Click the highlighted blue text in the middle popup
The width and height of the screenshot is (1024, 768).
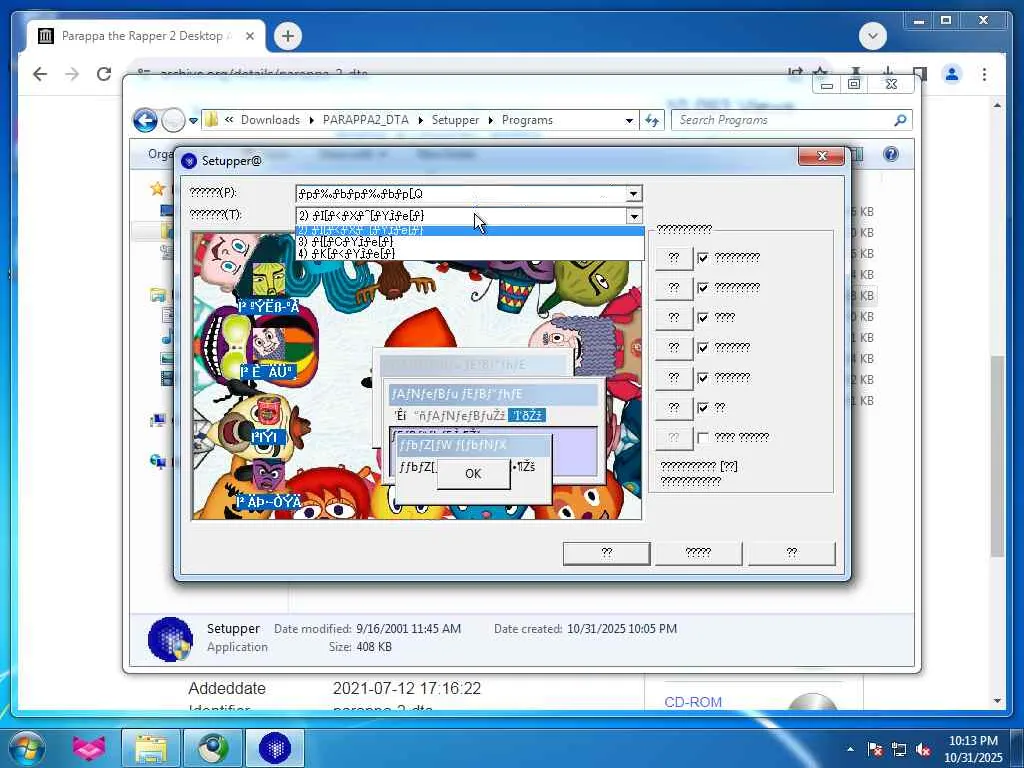pyautogui.click(x=526, y=415)
